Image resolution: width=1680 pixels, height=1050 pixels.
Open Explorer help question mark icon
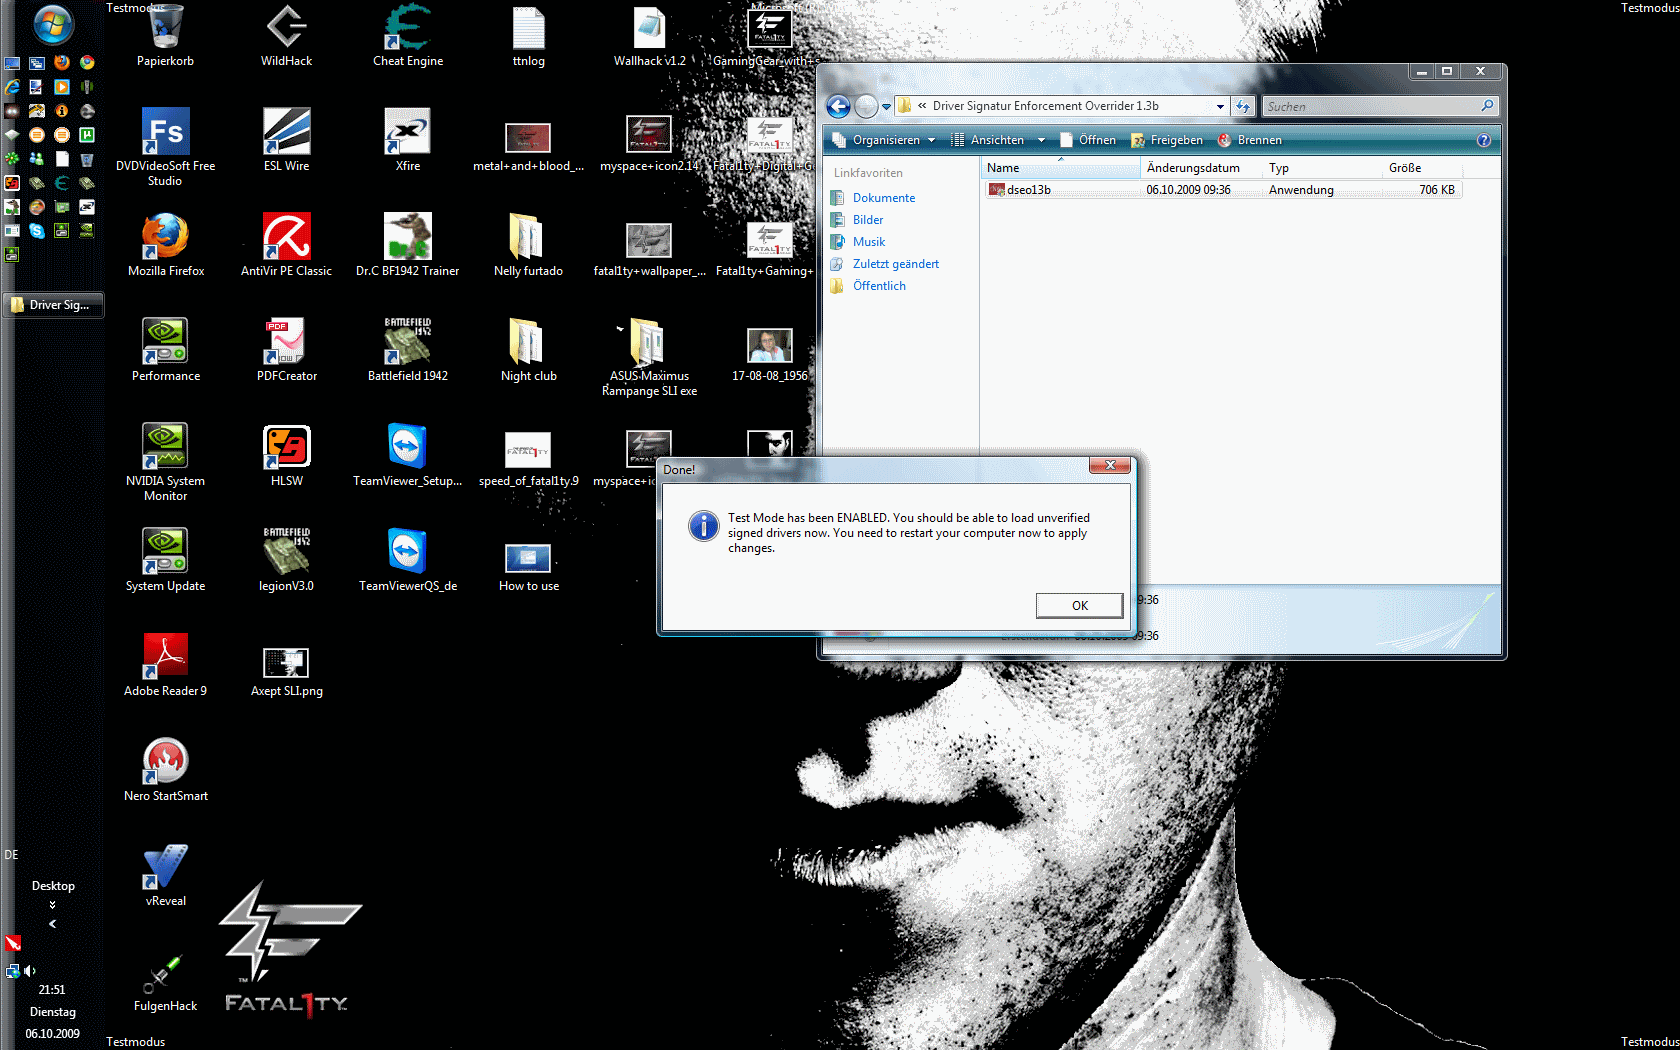1484,140
